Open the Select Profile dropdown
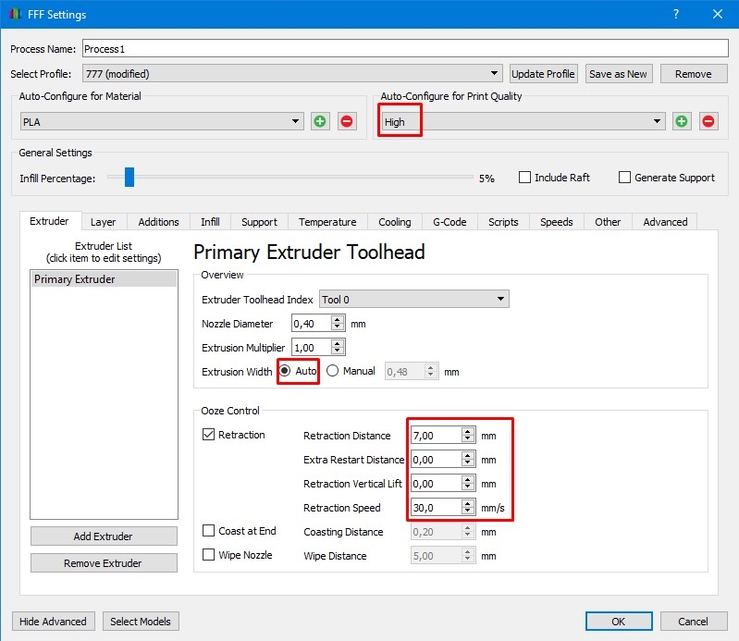Image resolution: width=739 pixels, height=641 pixels. pyautogui.click(x=292, y=74)
